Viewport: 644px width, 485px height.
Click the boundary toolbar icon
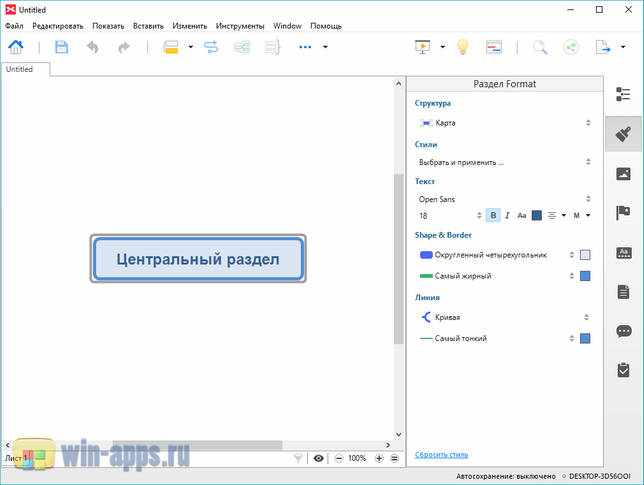point(242,47)
